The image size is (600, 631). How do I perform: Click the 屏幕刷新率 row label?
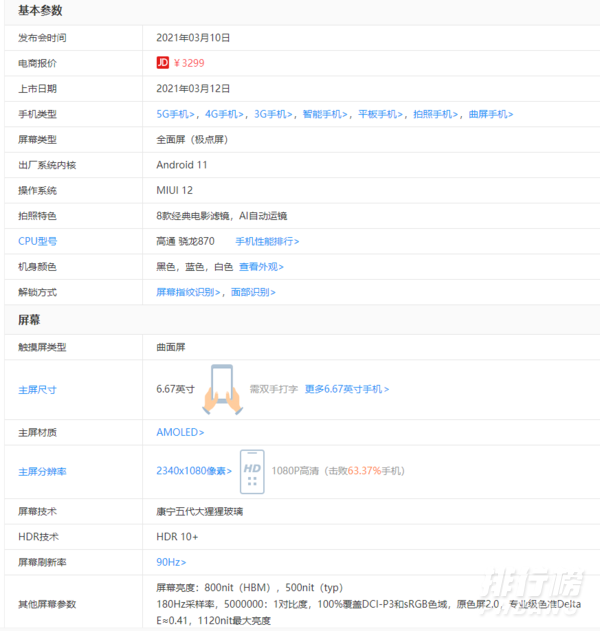pyautogui.click(x=42, y=562)
